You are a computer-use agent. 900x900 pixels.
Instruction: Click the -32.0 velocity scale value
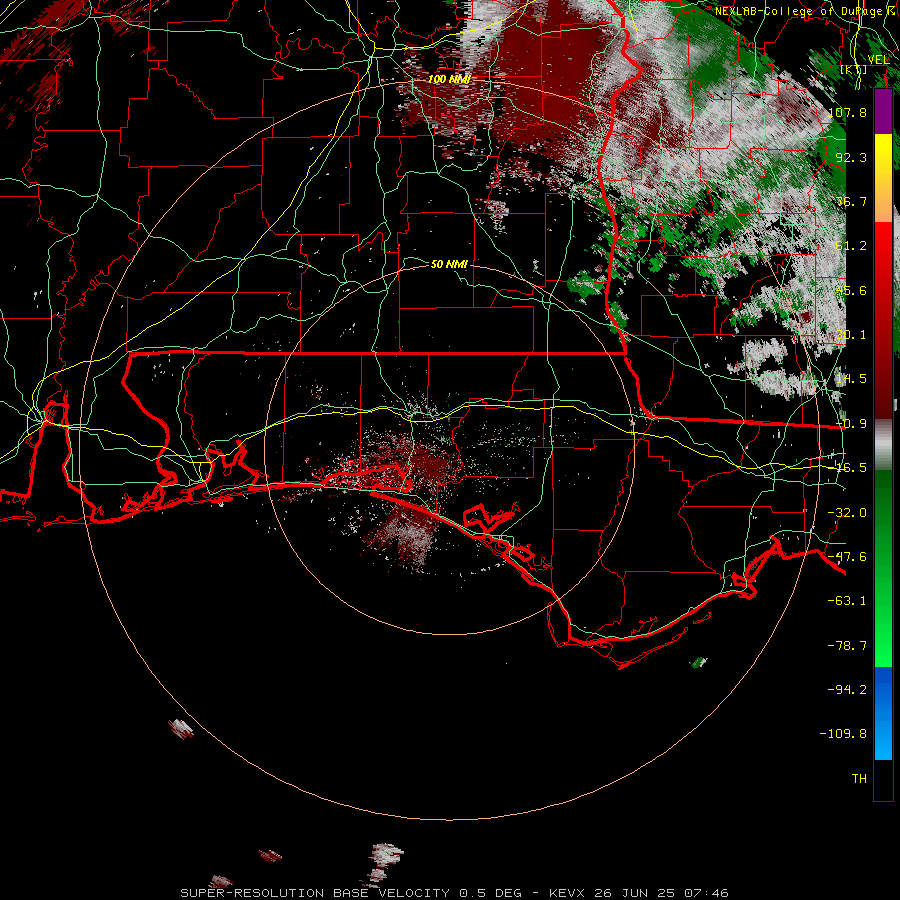(x=848, y=513)
